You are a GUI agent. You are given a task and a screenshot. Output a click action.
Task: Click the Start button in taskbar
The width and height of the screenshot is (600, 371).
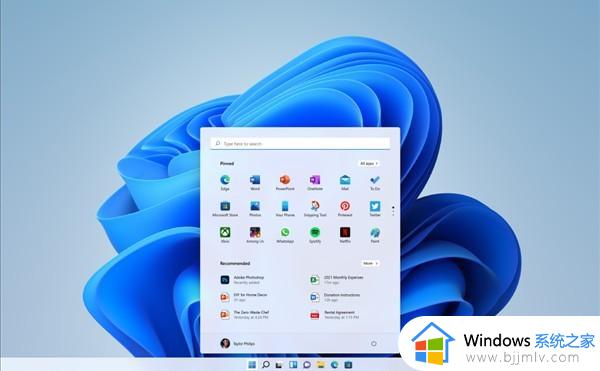pyautogui.click(x=252, y=364)
